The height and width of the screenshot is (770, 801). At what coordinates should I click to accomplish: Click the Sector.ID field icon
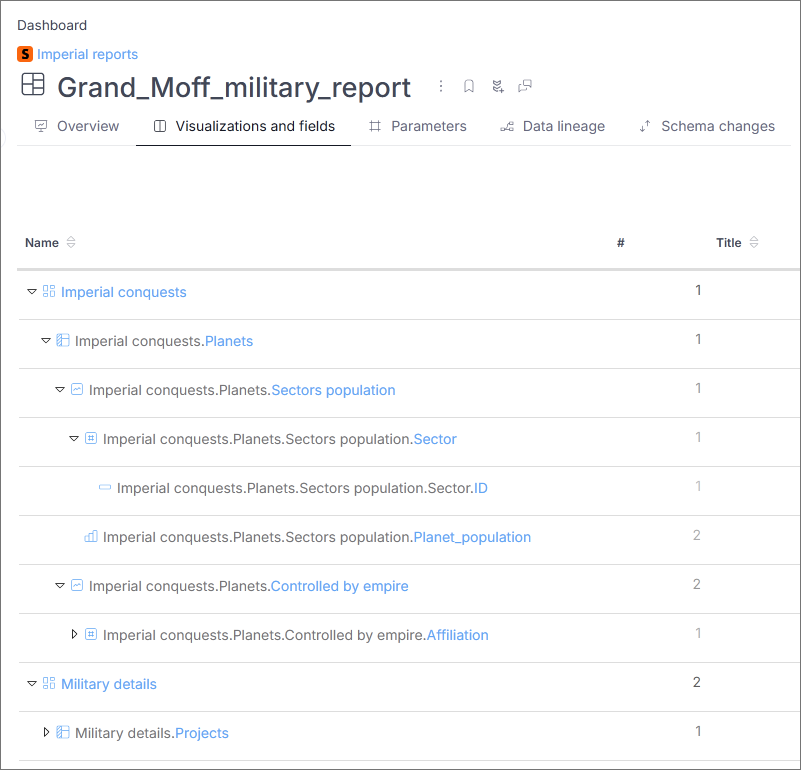point(105,488)
